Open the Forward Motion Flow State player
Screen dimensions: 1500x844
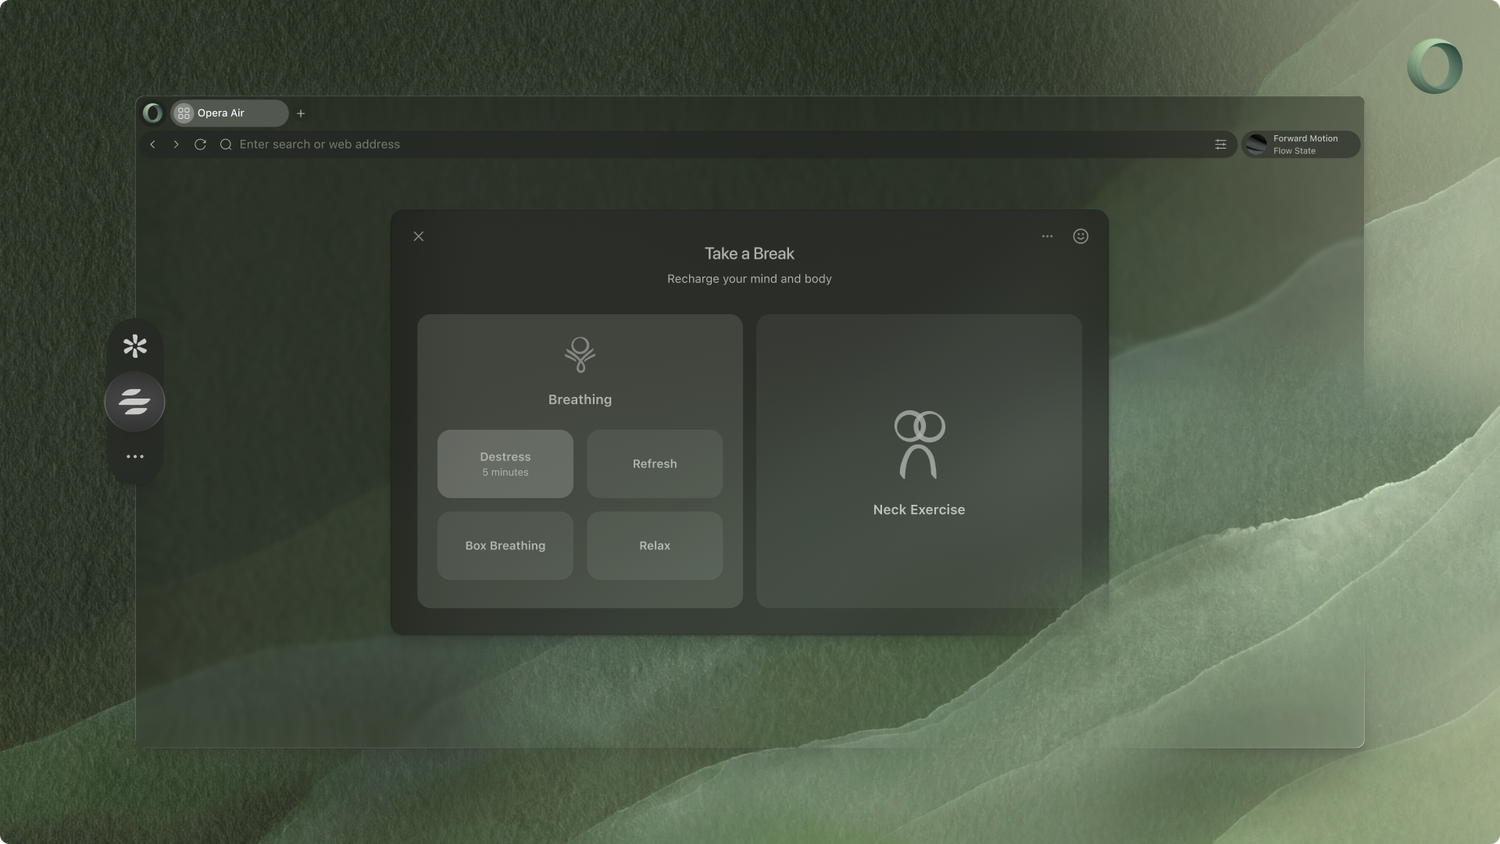click(x=1301, y=144)
